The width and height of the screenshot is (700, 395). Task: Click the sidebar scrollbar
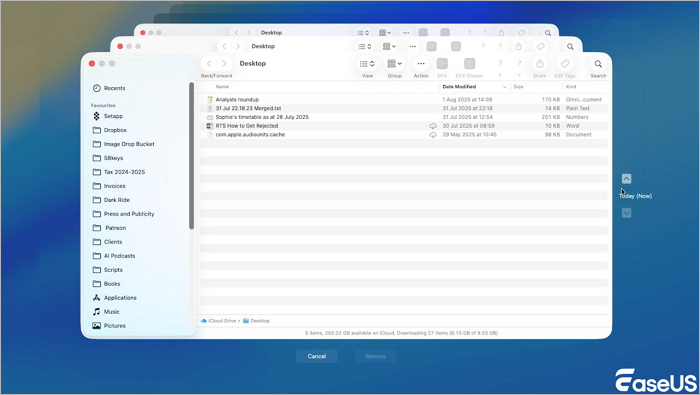pos(192,156)
